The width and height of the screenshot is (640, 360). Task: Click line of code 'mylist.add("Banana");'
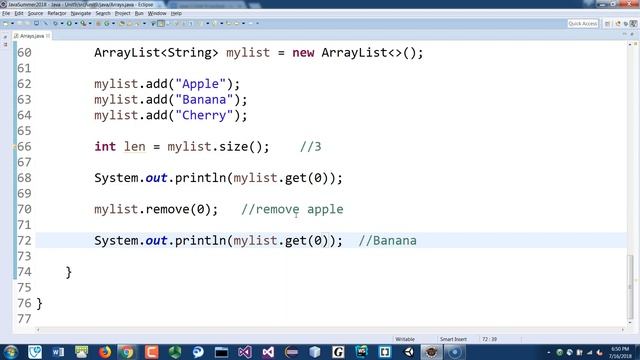coord(171,100)
